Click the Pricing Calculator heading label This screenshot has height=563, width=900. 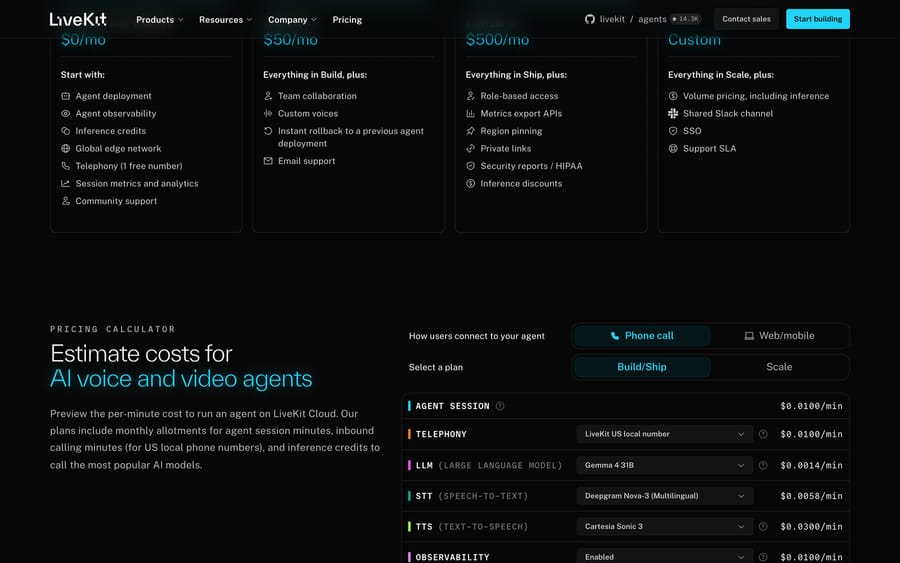pyautogui.click(x=112, y=329)
